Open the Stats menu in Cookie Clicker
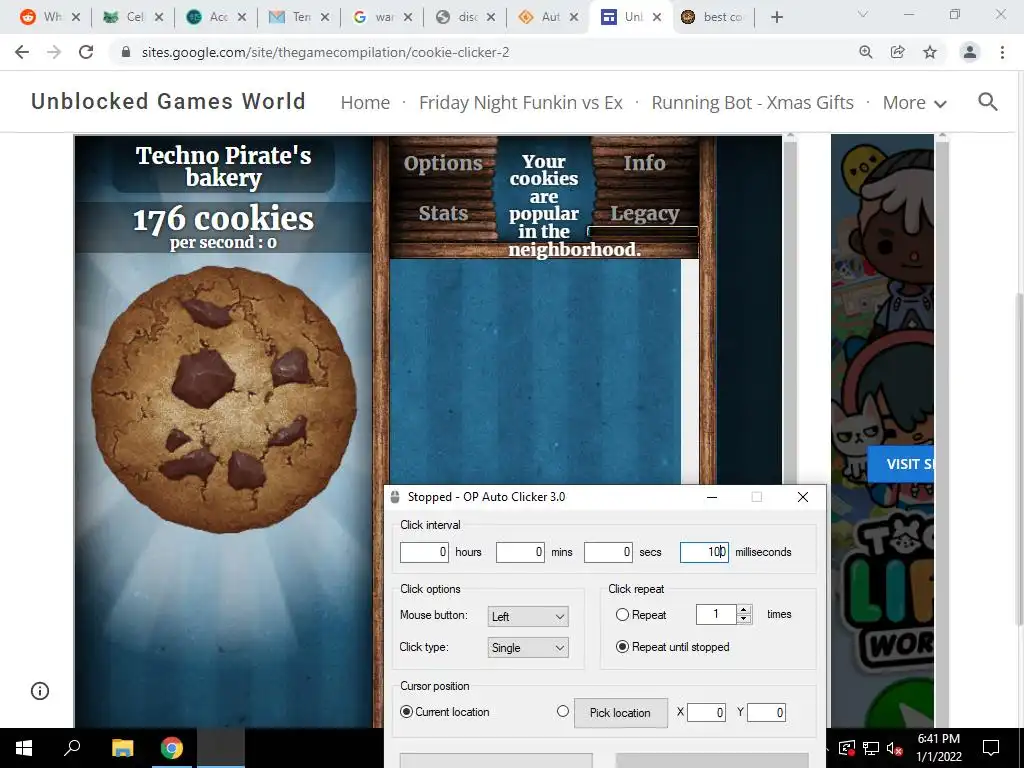 click(x=443, y=213)
